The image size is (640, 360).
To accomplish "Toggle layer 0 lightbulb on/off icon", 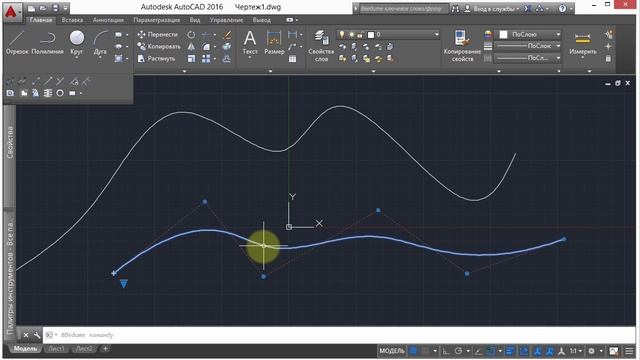I will 342,35.
